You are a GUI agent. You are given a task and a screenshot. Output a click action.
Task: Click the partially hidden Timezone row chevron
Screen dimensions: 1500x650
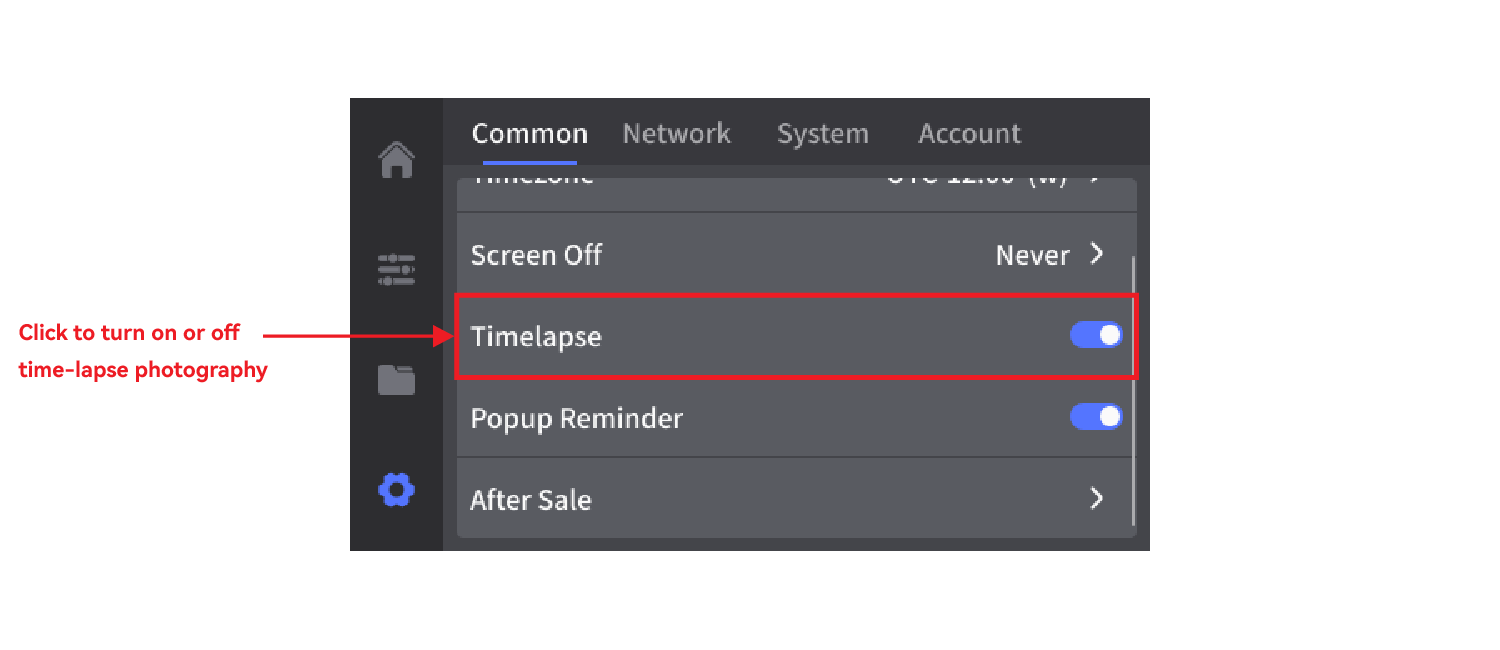coord(1095,181)
